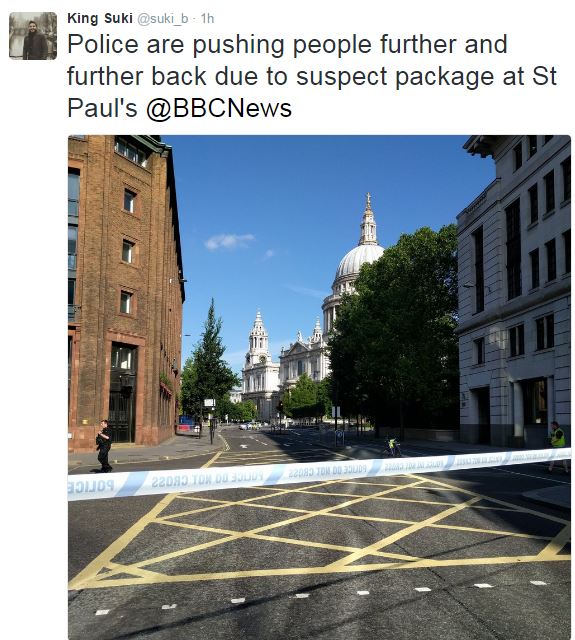This screenshot has height=640, width=575.
Task: Click the King Suki display name
Action: [x=100, y=18]
